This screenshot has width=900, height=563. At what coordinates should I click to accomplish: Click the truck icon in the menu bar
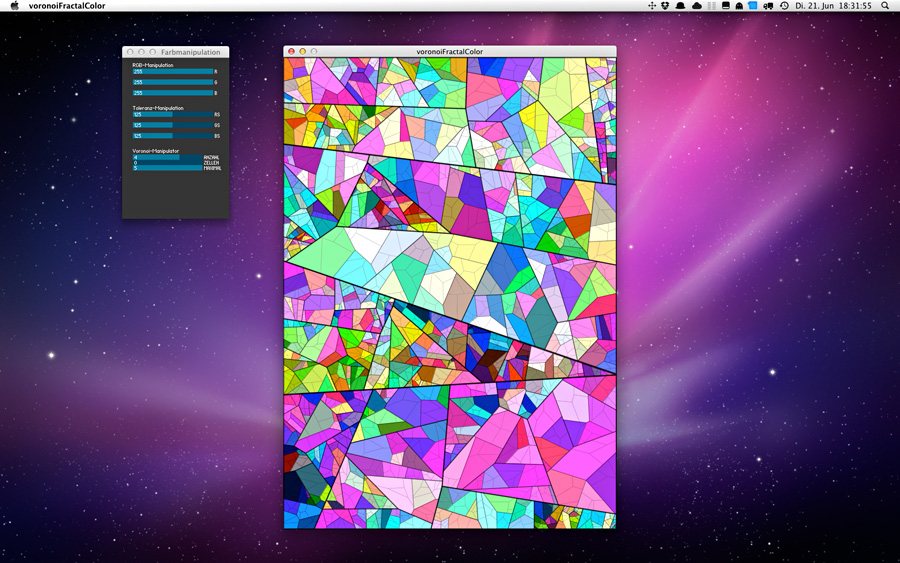(x=767, y=6)
